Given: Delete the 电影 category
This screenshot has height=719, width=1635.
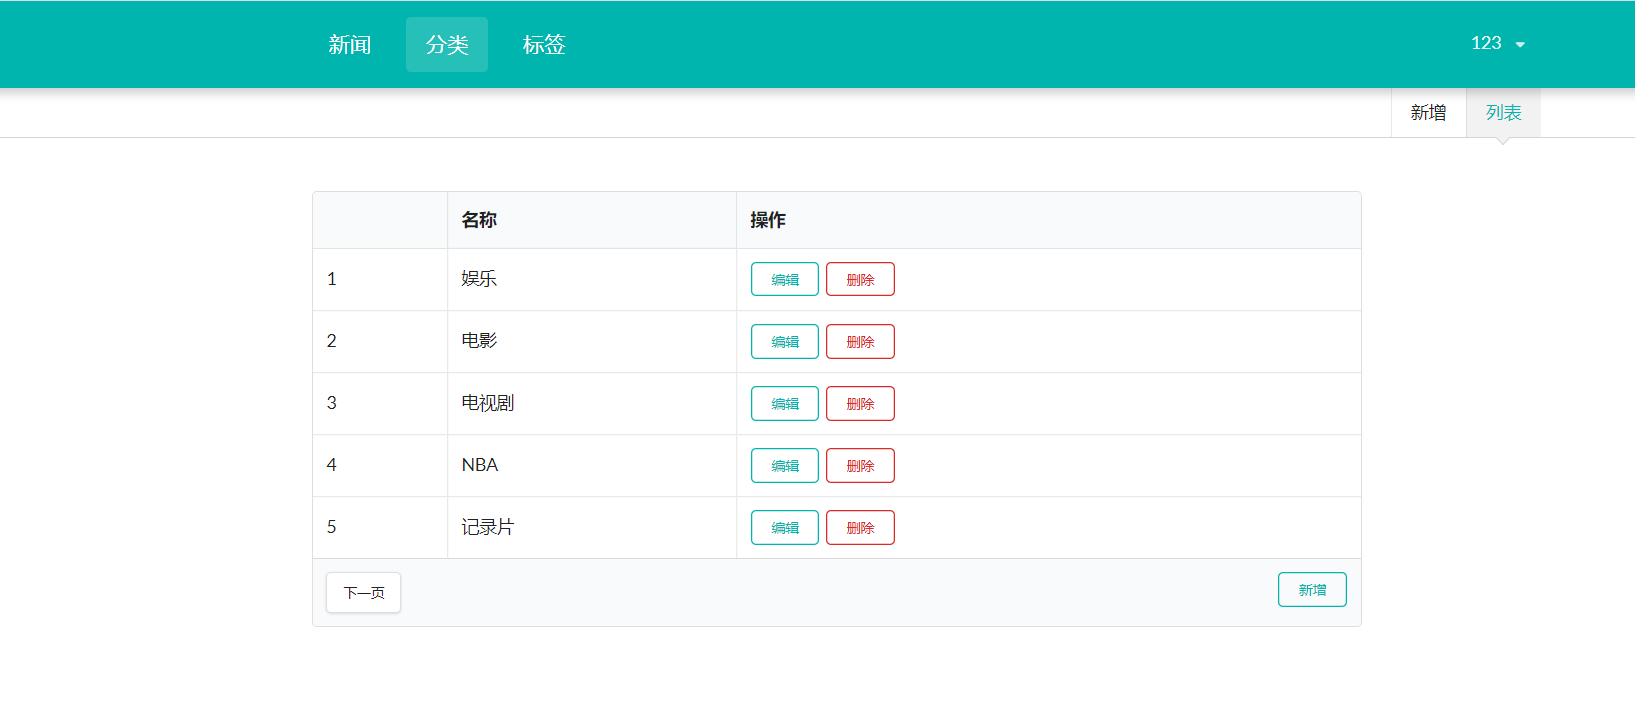Looking at the screenshot, I should point(860,341).
